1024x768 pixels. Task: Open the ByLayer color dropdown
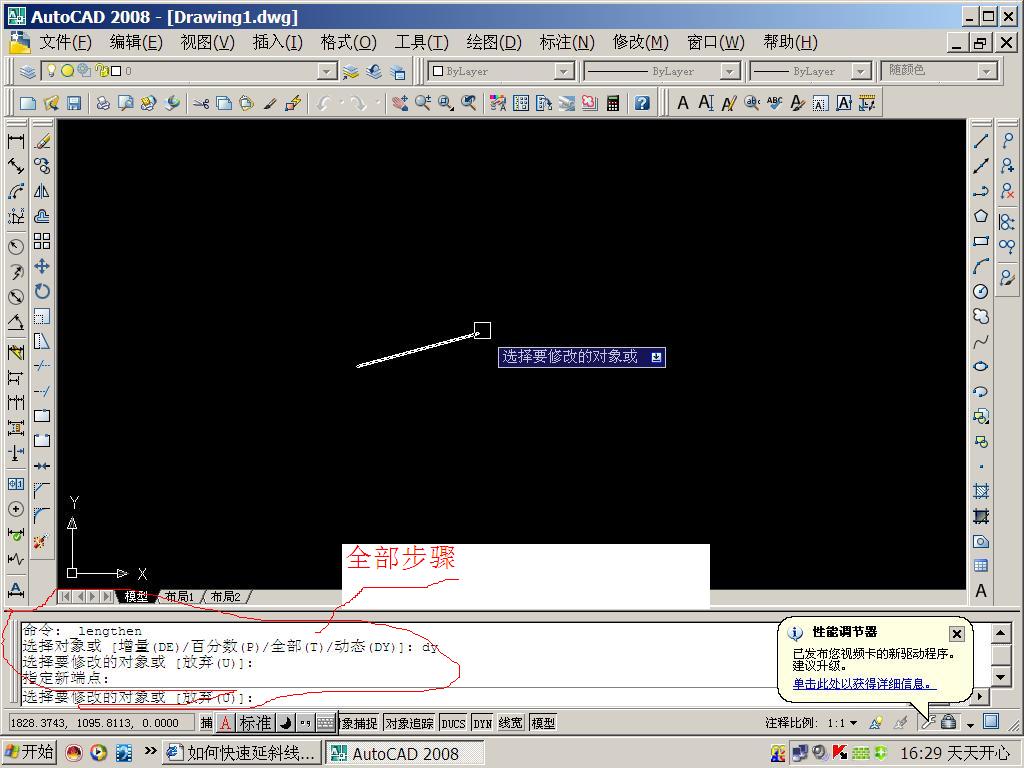tap(564, 71)
